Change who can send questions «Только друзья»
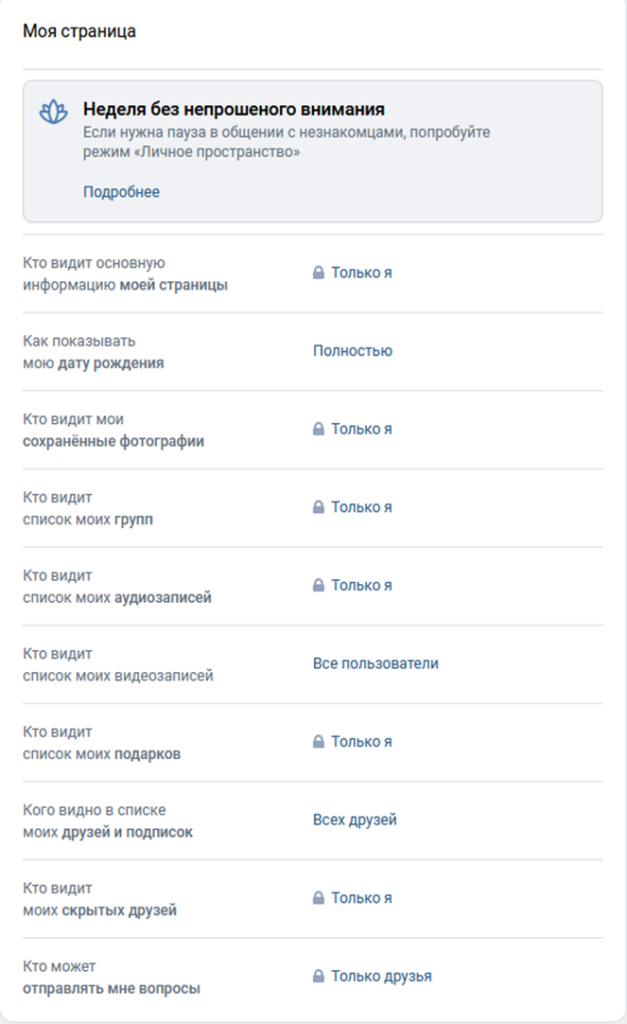The width and height of the screenshot is (627, 1024). [x=381, y=976]
